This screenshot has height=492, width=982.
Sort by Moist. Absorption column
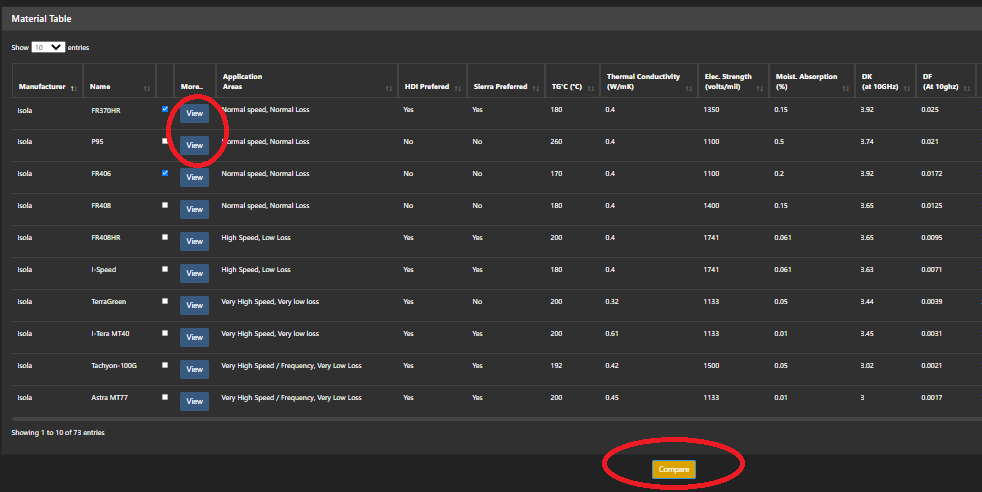tap(812, 81)
